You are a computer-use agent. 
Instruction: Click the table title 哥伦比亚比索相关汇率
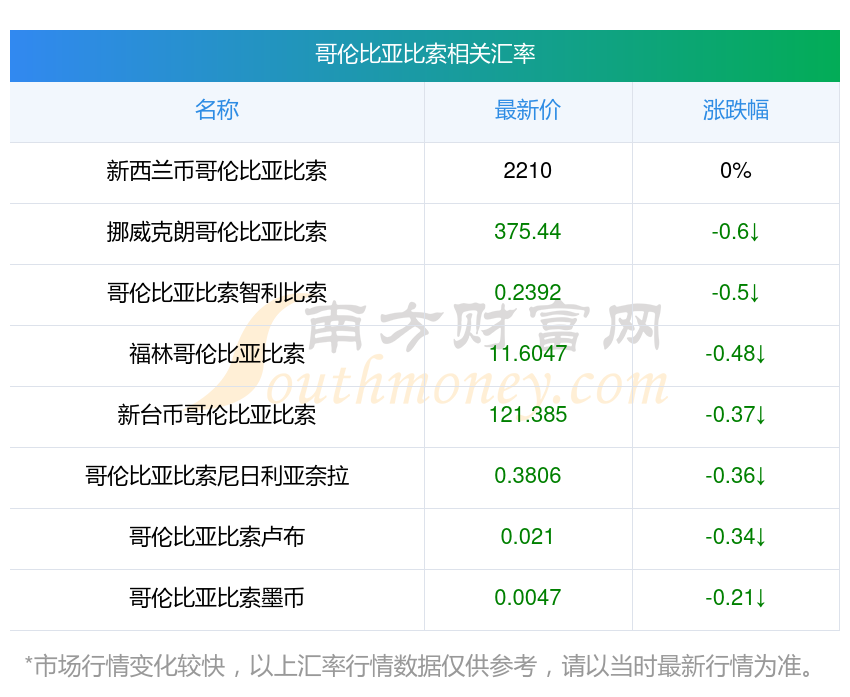425,54
